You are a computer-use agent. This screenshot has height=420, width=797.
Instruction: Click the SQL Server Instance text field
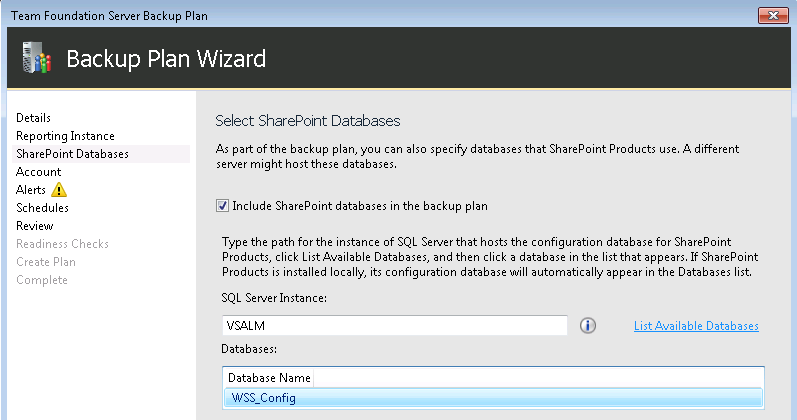[395, 326]
